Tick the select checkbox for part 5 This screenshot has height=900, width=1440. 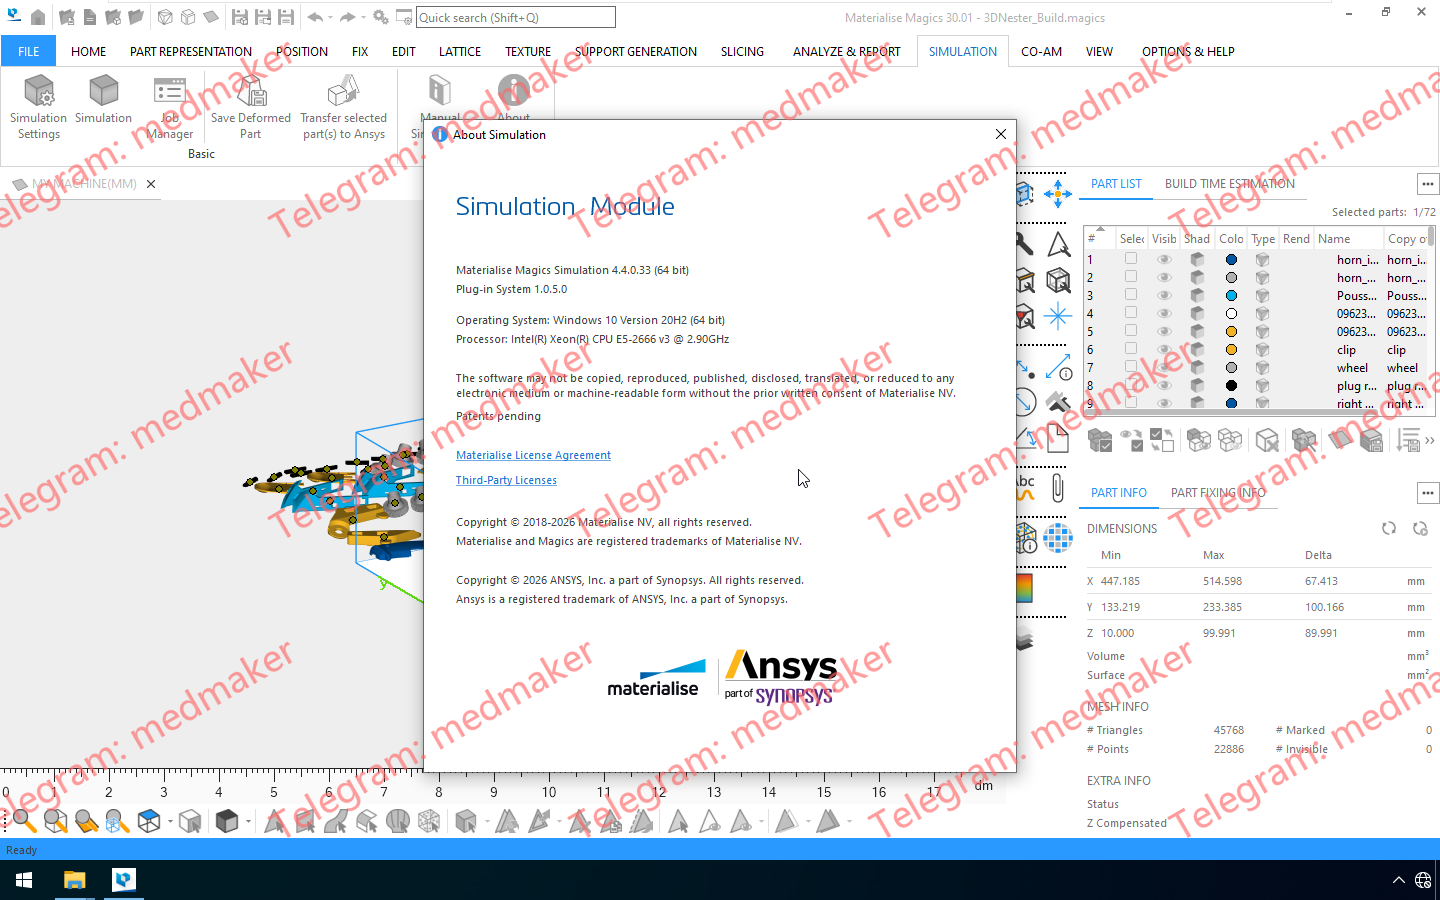tap(1131, 331)
